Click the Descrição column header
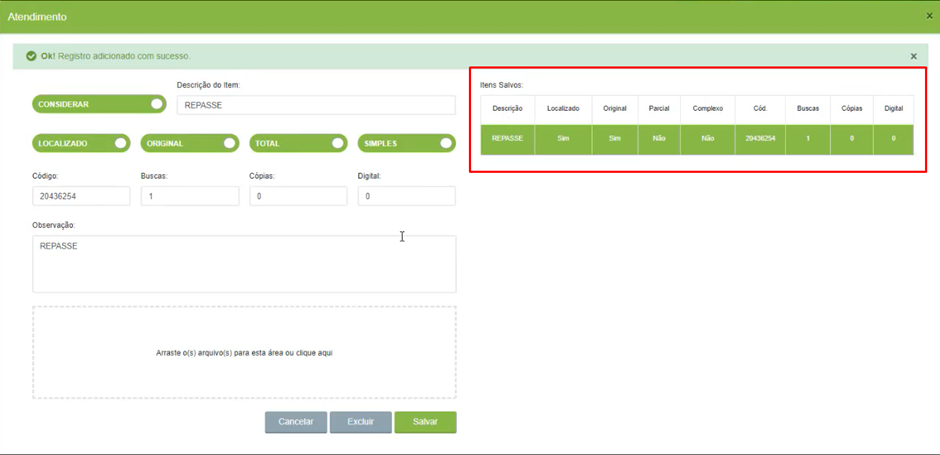The height and width of the screenshot is (455, 940). (x=507, y=109)
